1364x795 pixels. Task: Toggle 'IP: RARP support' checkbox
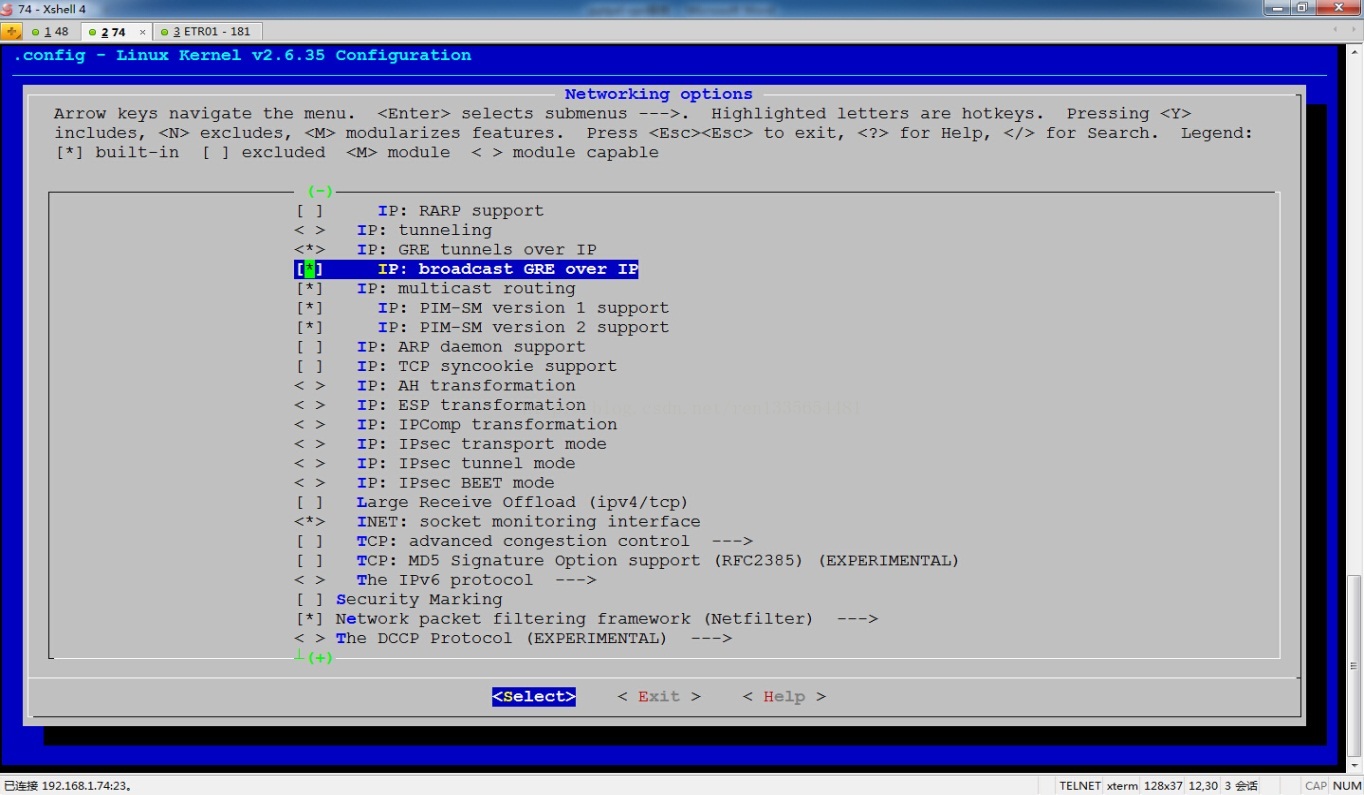click(x=310, y=211)
